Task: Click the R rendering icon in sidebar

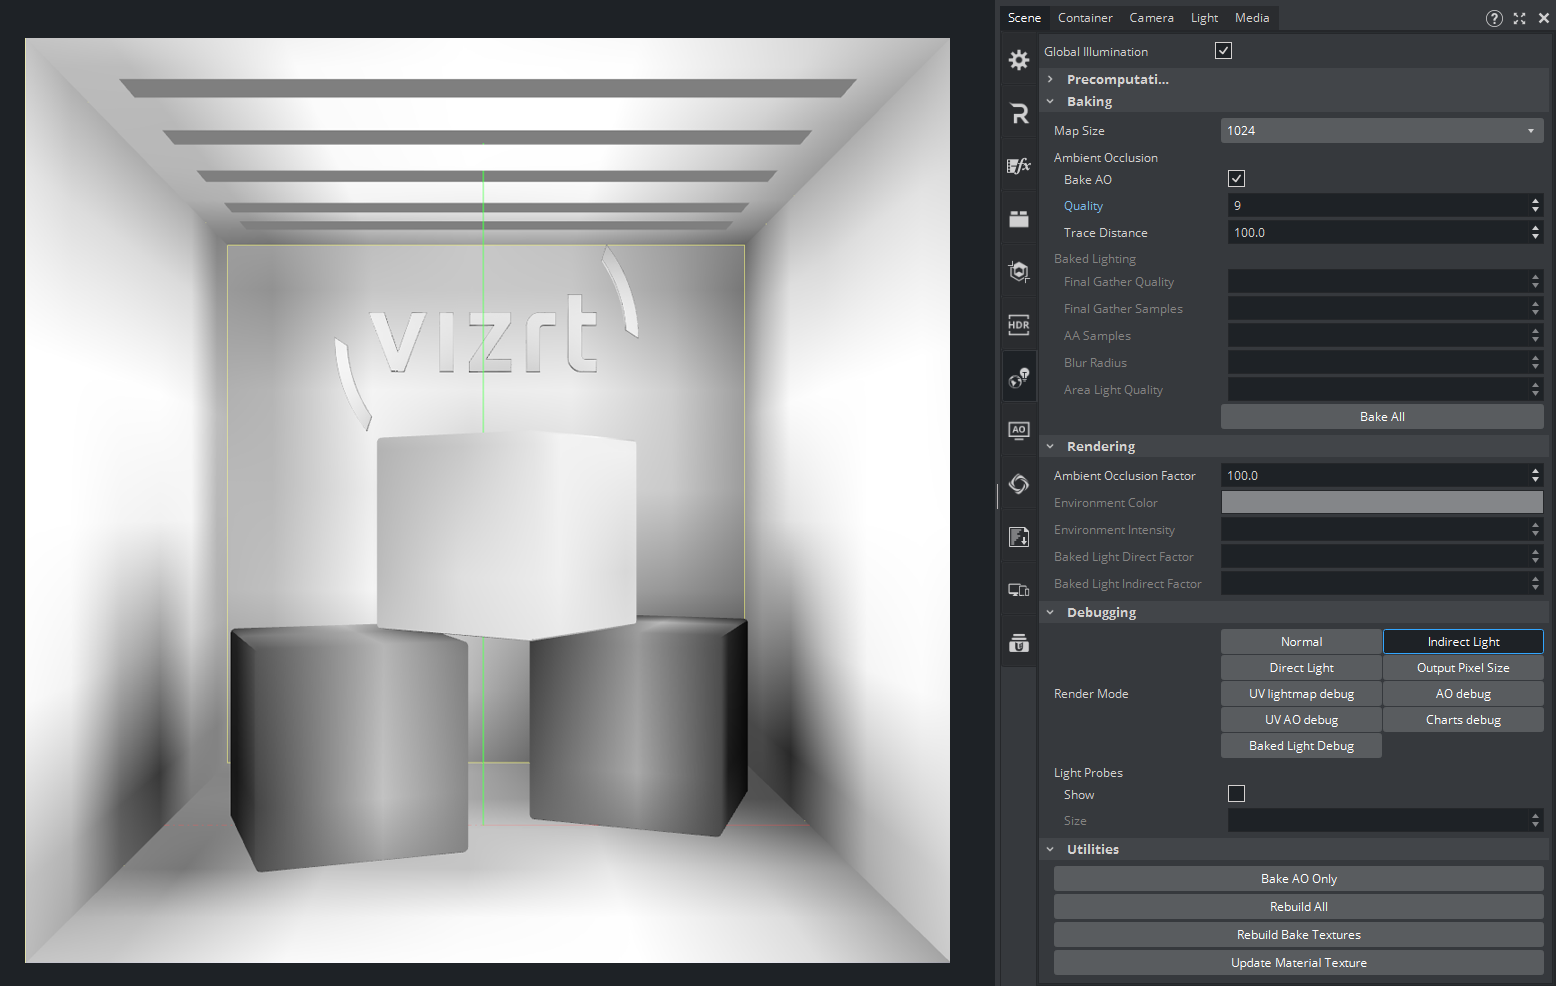Action: (x=1018, y=114)
